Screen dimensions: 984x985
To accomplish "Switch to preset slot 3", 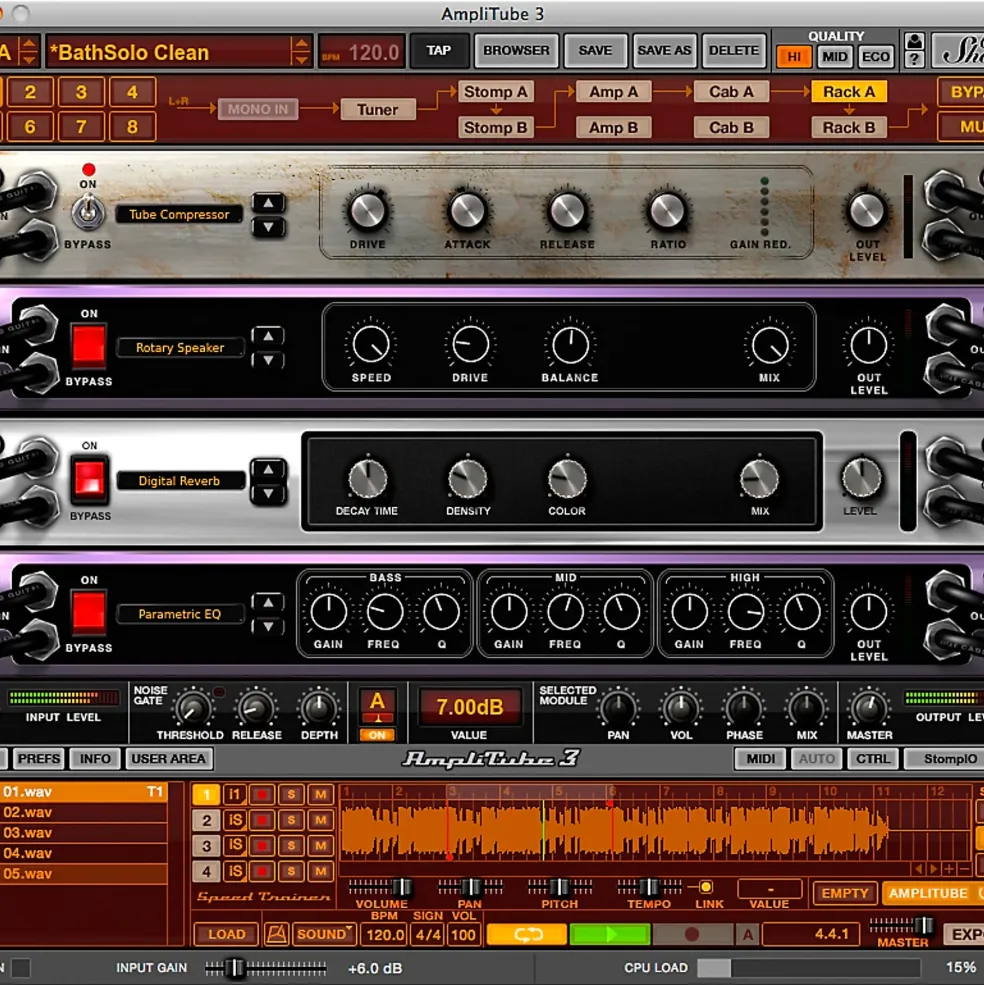I will (x=81, y=92).
